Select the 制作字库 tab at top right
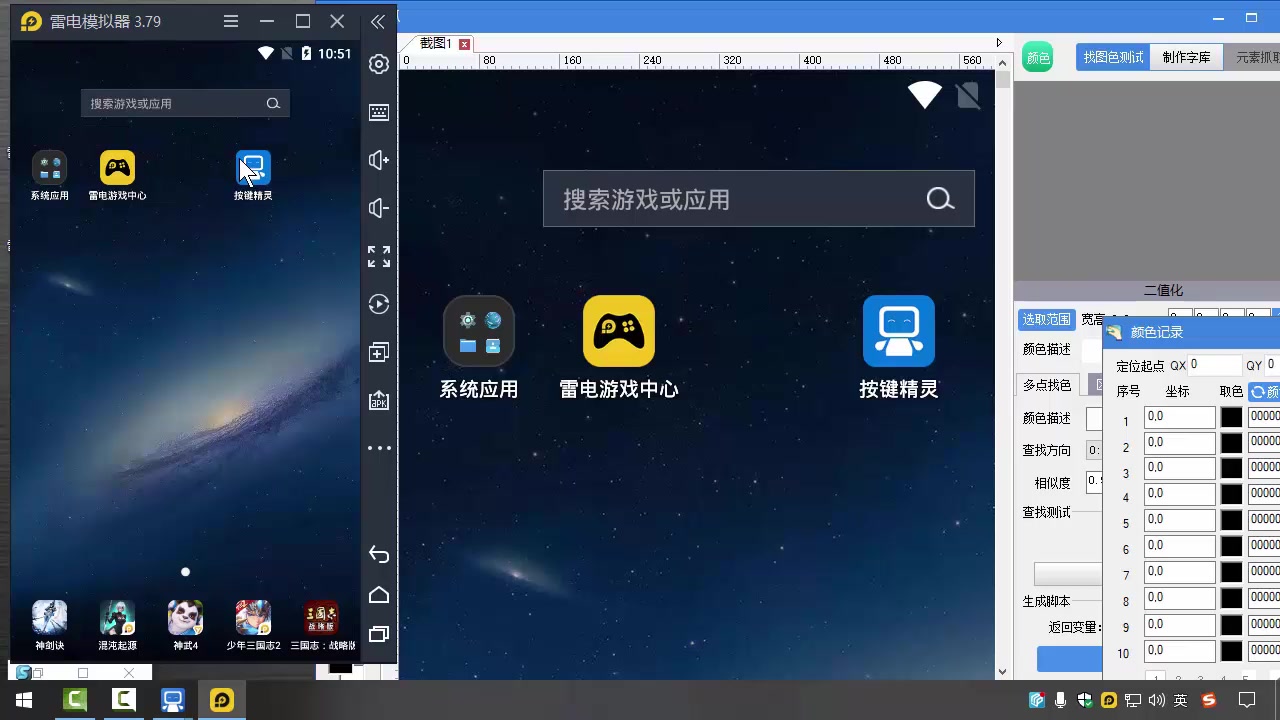The height and width of the screenshot is (720, 1280). [1186, 57]
